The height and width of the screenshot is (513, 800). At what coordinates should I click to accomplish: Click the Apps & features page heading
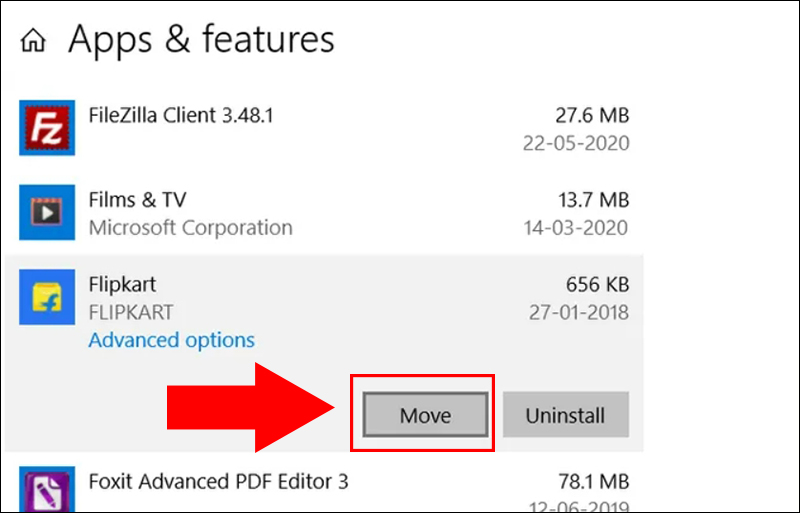pos(201,39)
